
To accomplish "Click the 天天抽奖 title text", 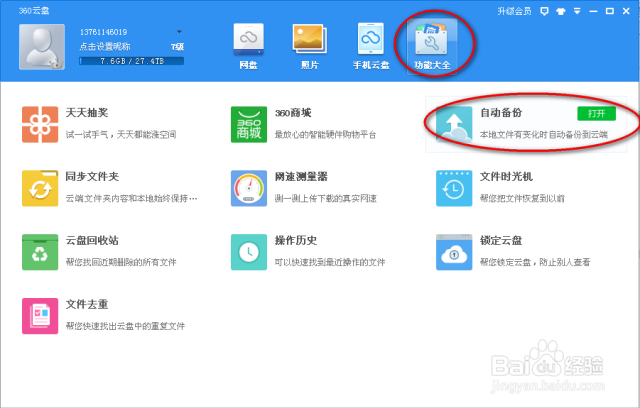I will [87, 113].
